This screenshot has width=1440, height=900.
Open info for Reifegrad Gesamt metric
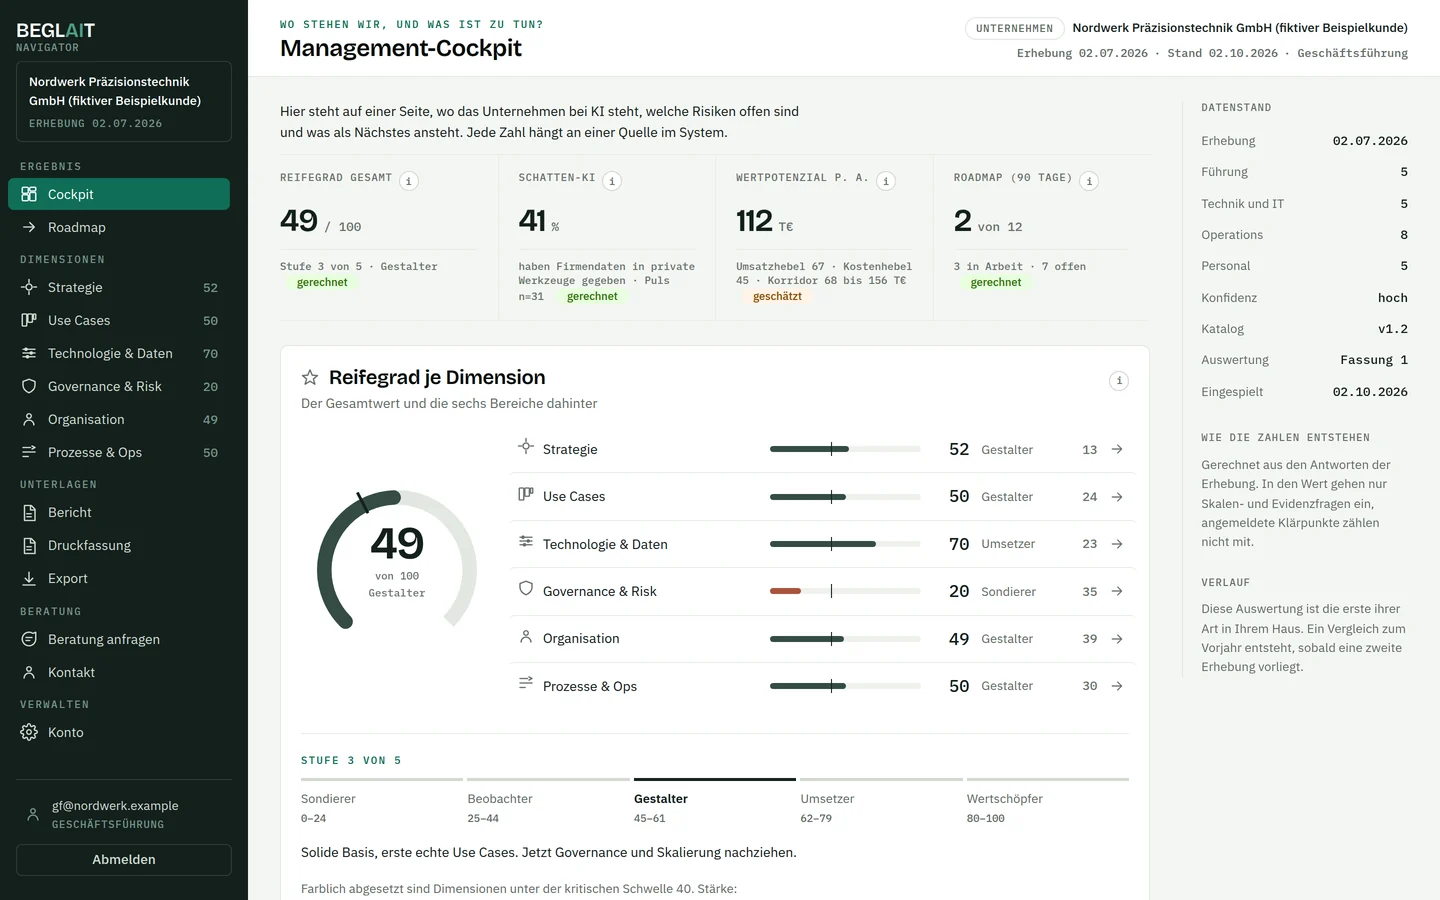click(x=409, y=181)
